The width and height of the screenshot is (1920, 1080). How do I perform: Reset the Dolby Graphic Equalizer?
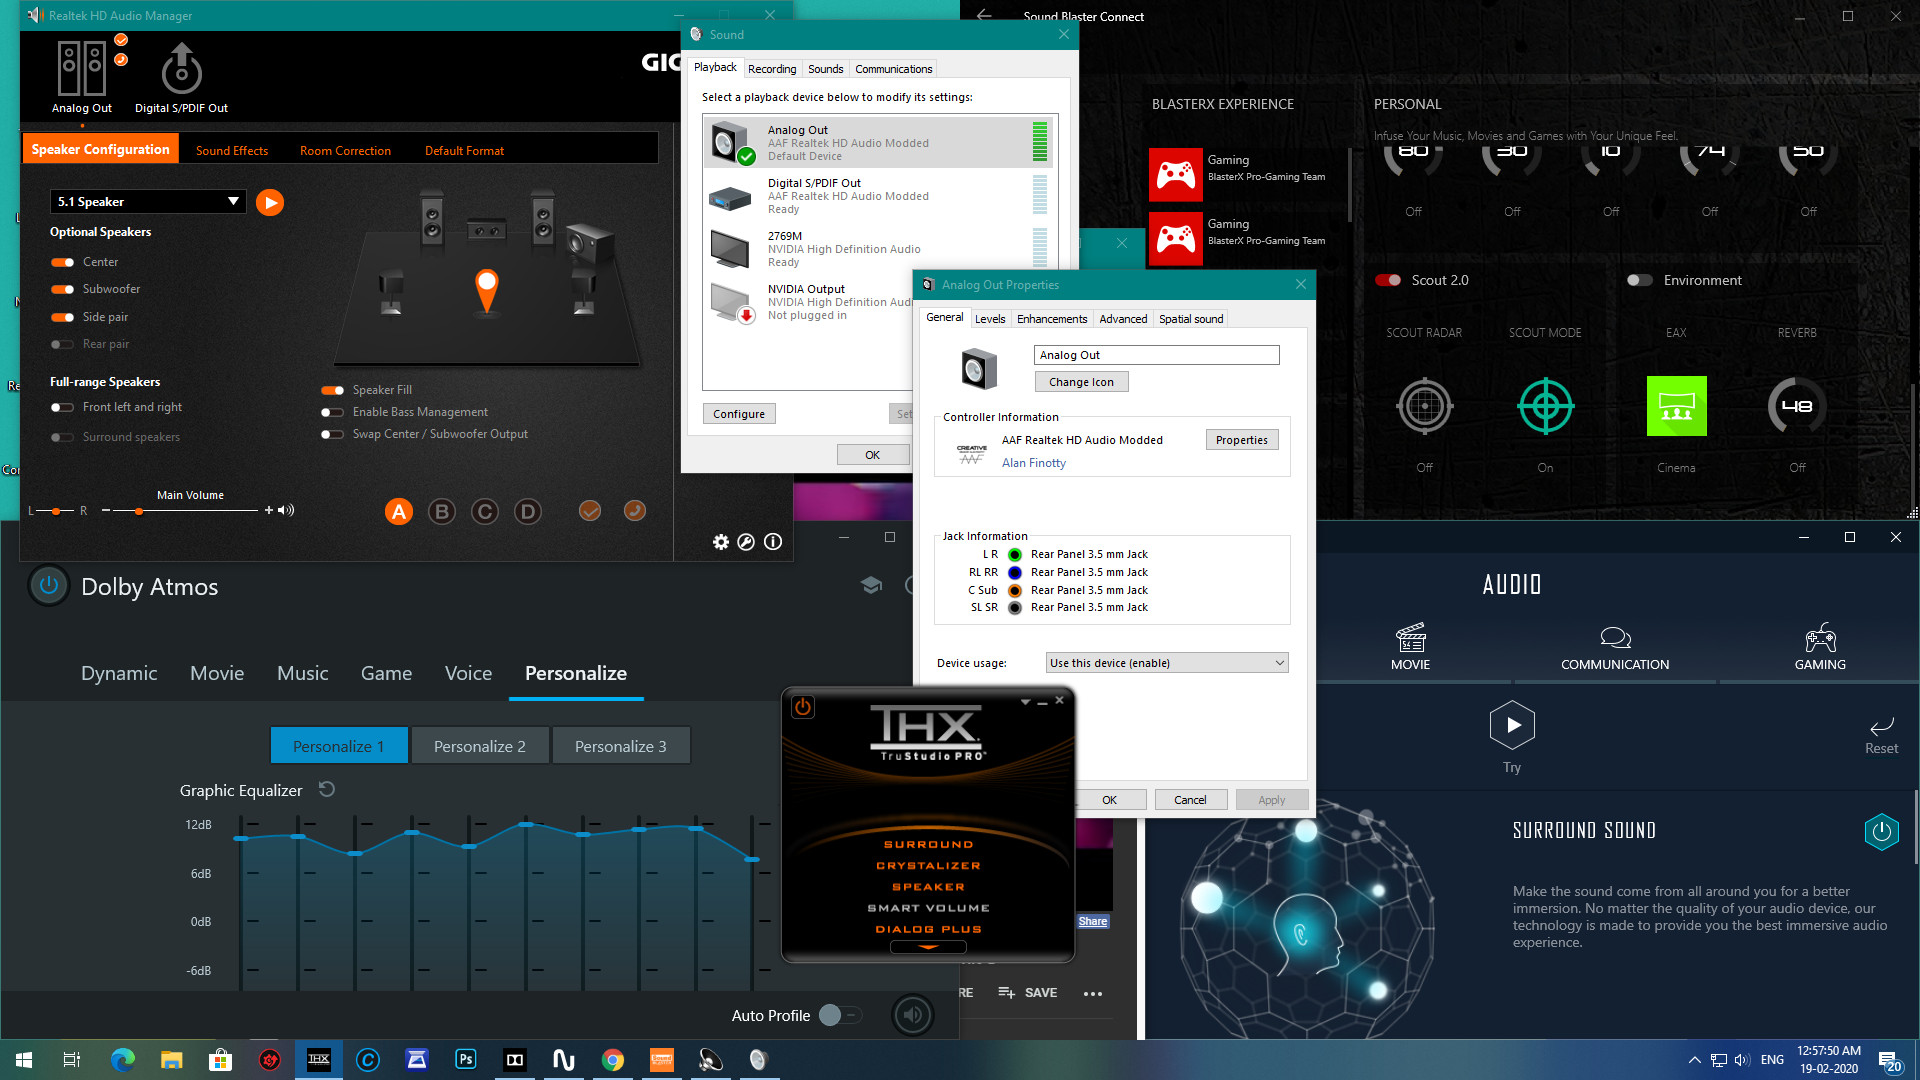point(326,789)
